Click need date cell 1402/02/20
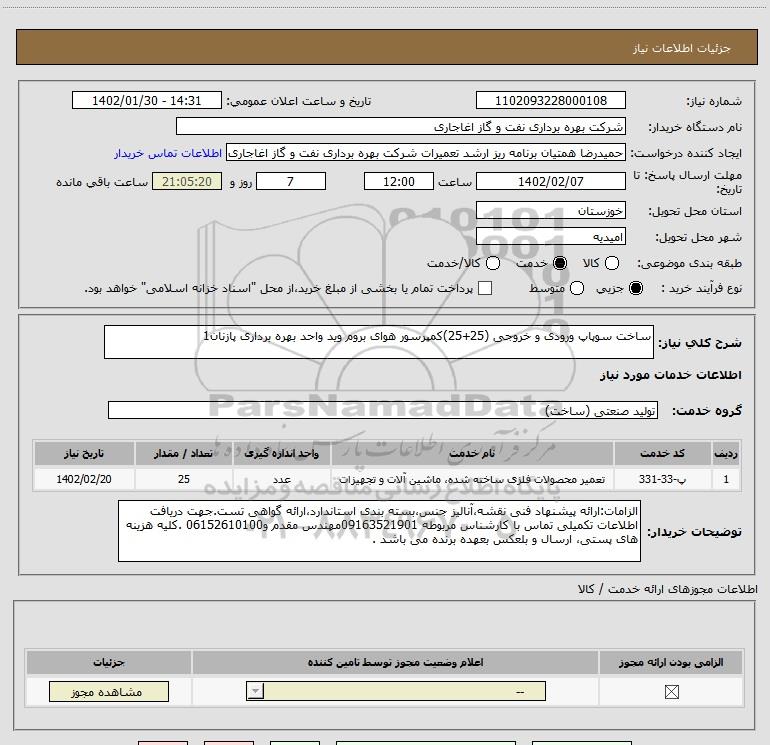 coord(84,479)
